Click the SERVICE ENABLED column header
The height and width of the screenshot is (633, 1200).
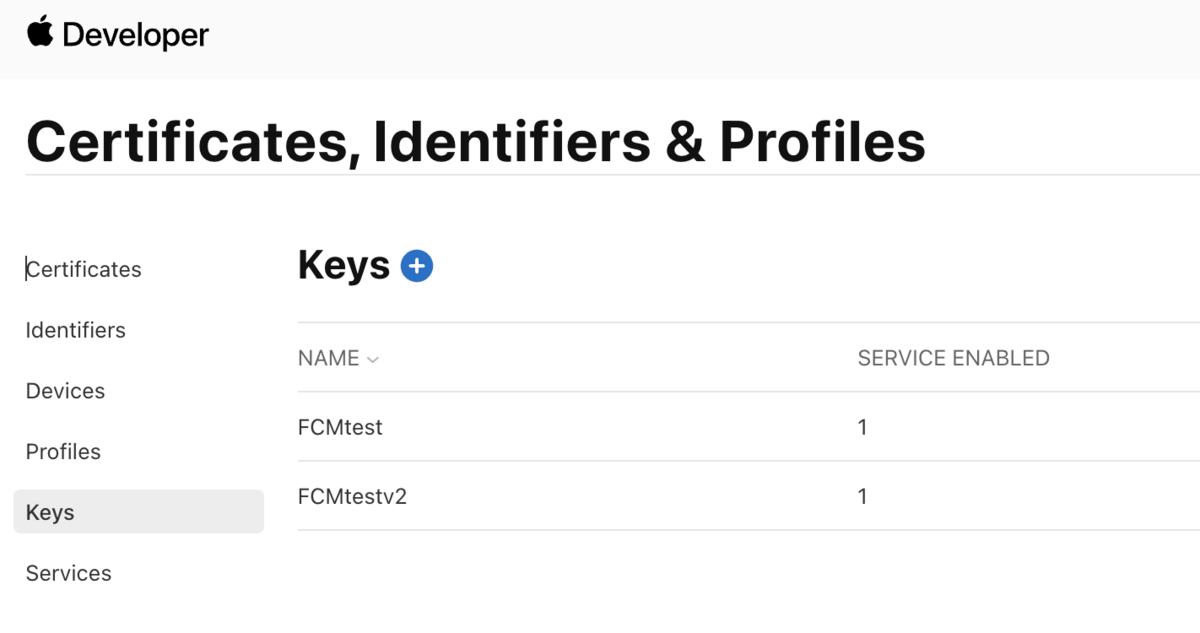(953, 359)
